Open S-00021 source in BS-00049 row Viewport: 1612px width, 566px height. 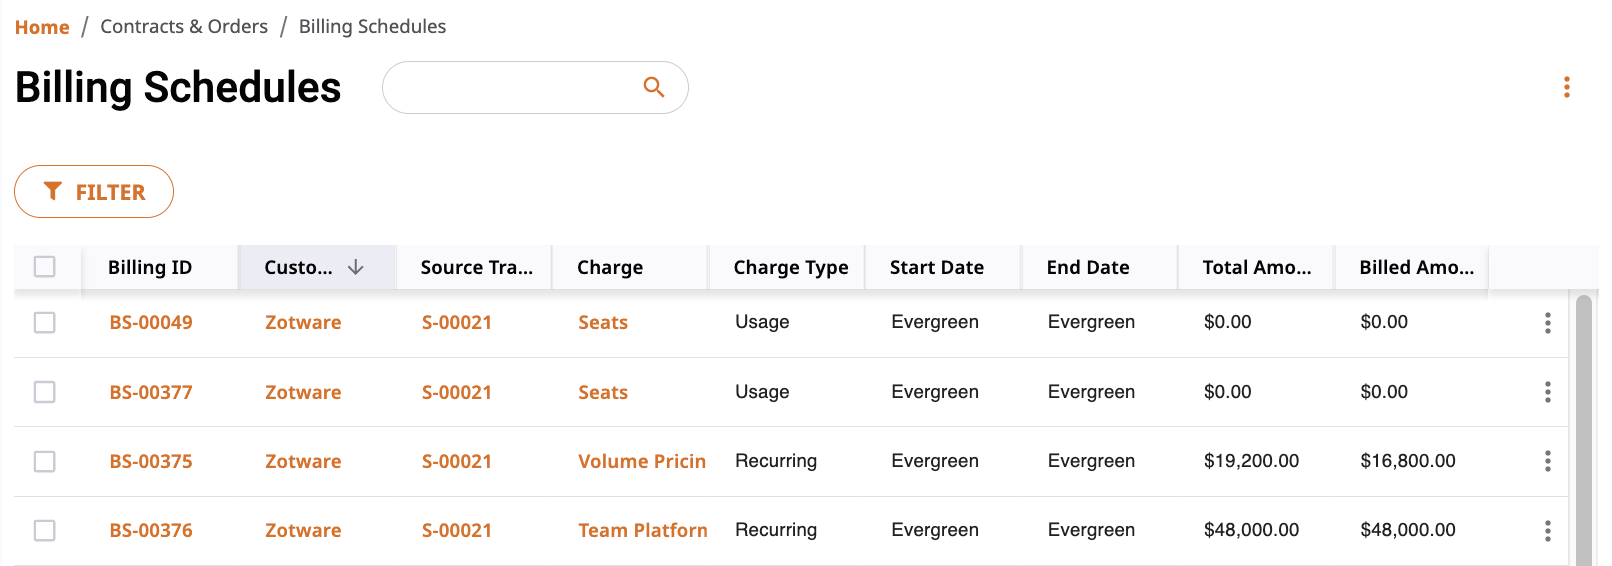coord(457,322)
